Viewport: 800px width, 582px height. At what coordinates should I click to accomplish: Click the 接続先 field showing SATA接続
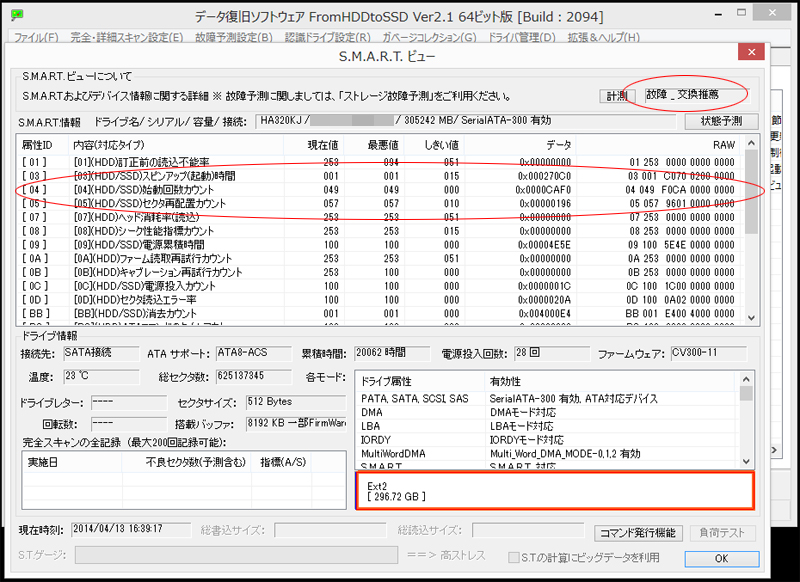[x=101, y=353]
